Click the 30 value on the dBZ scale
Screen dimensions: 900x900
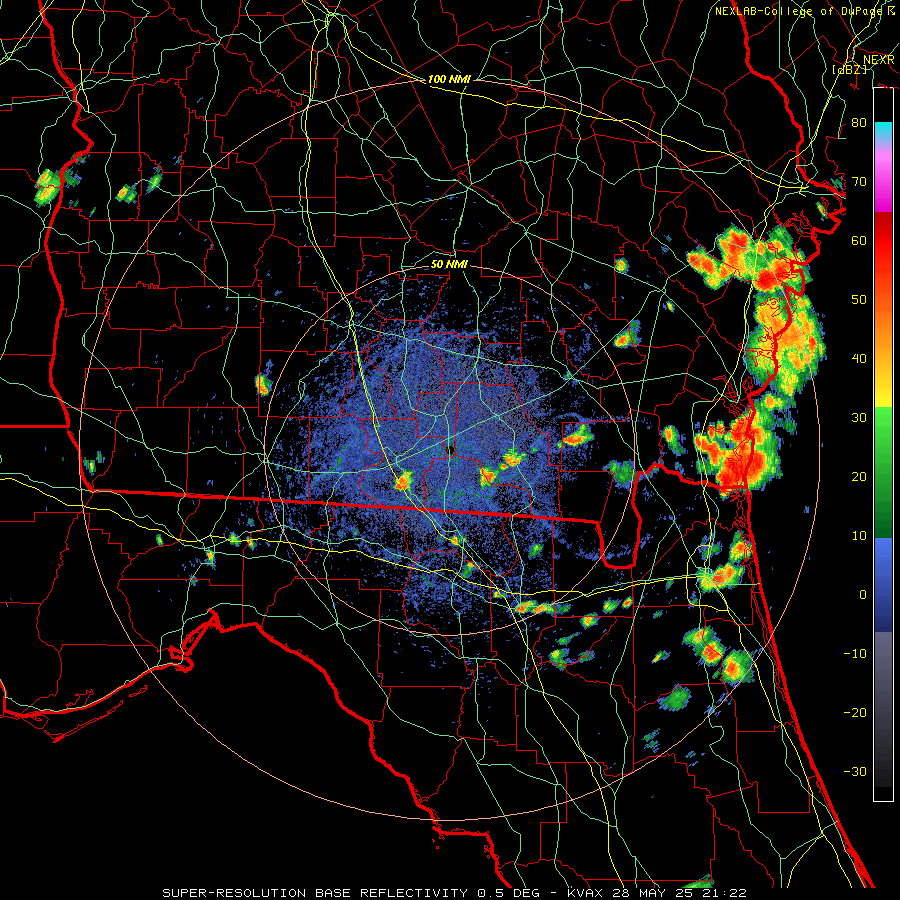(x=859, y=418)
